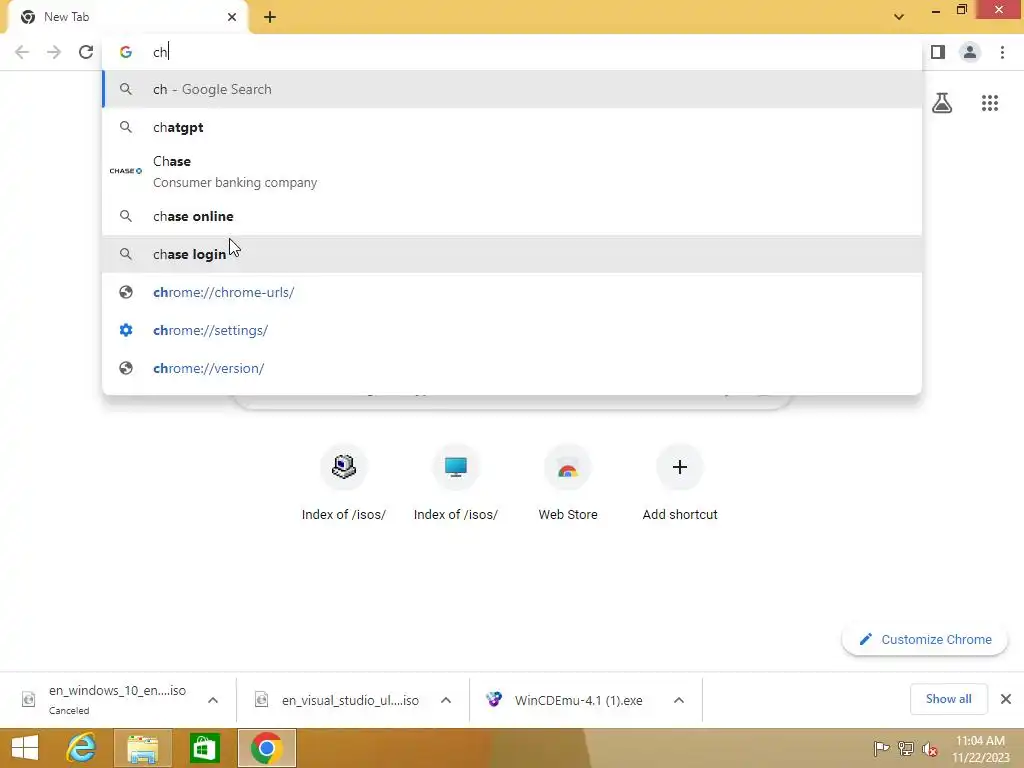This screenshot has height=768, width=1024.
Task: Choose 'ch - Google Search' suggestion
Action: tap(512, 89)
